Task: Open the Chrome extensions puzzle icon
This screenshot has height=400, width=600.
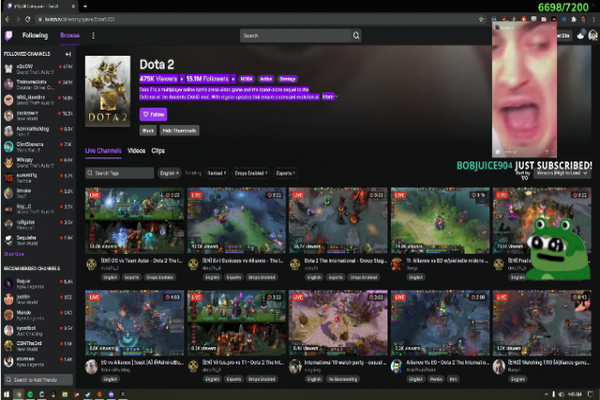Action: (x=574, y=19)
